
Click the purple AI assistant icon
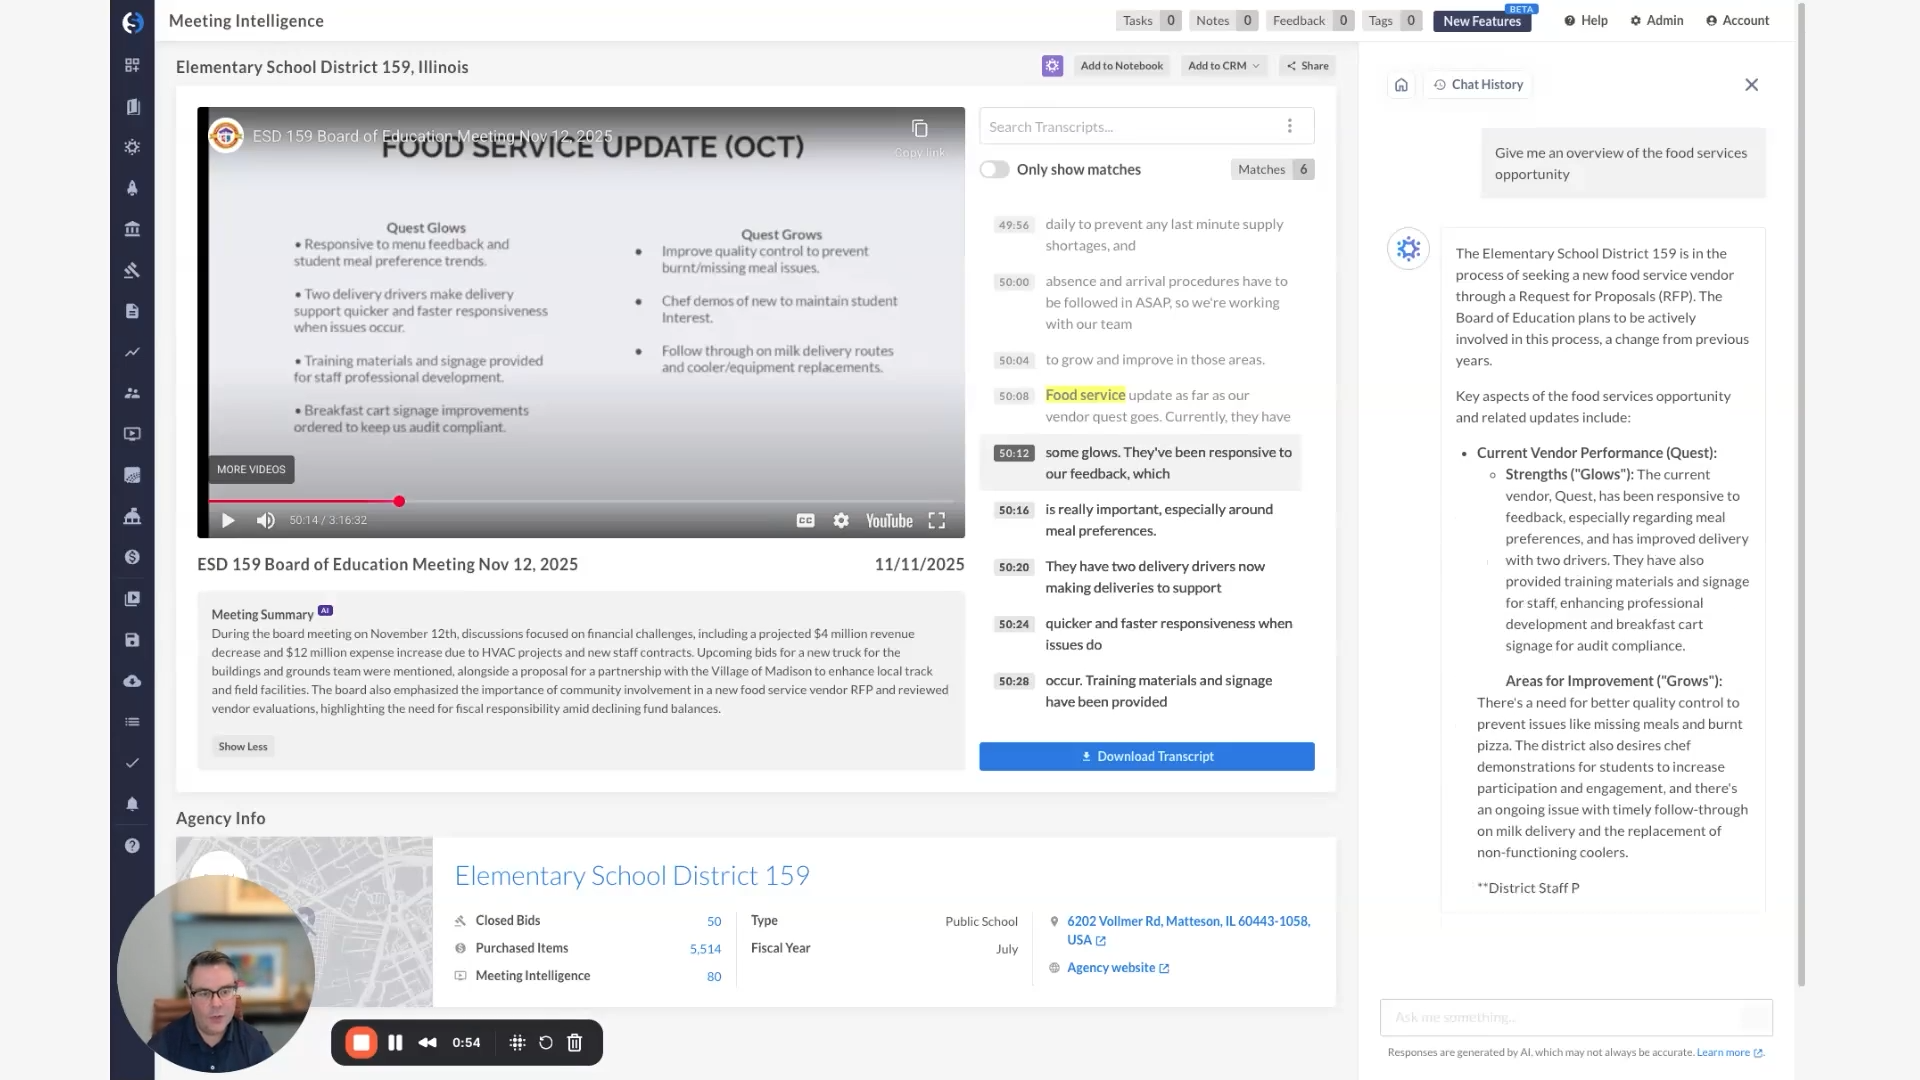pyautogui.click(x=1052, y=66)
